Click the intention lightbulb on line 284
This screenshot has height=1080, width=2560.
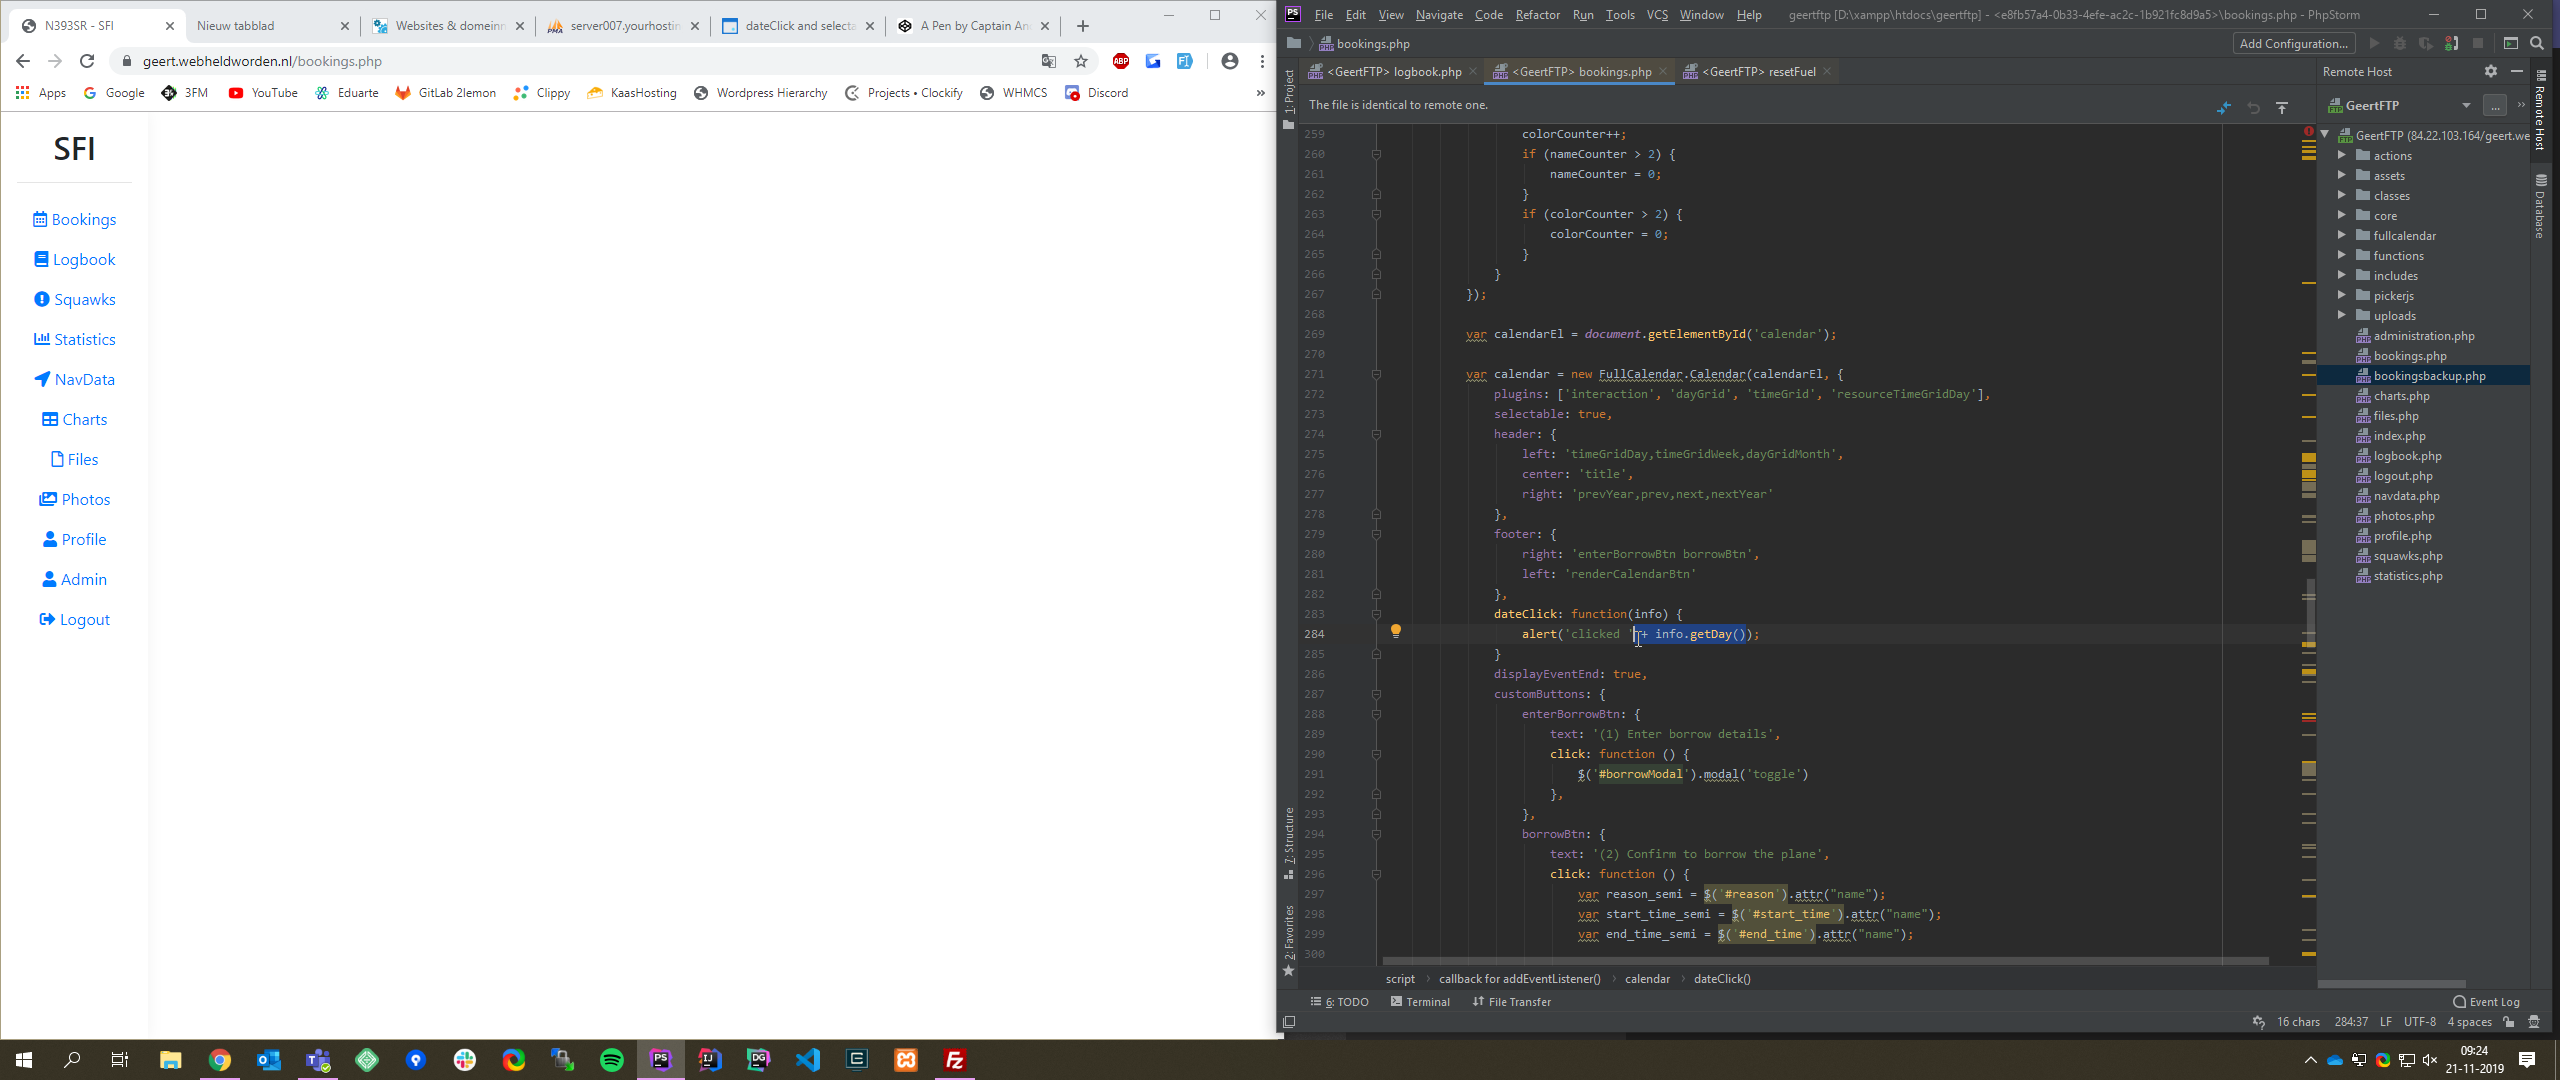point(1396,631)
